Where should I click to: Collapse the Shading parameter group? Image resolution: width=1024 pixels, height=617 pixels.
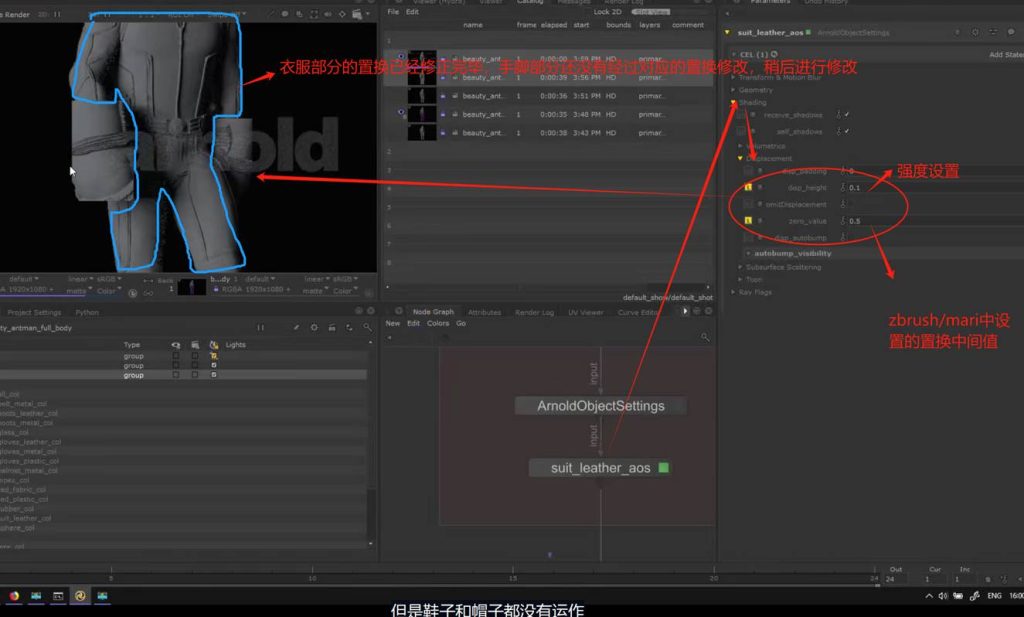(733, 102)
